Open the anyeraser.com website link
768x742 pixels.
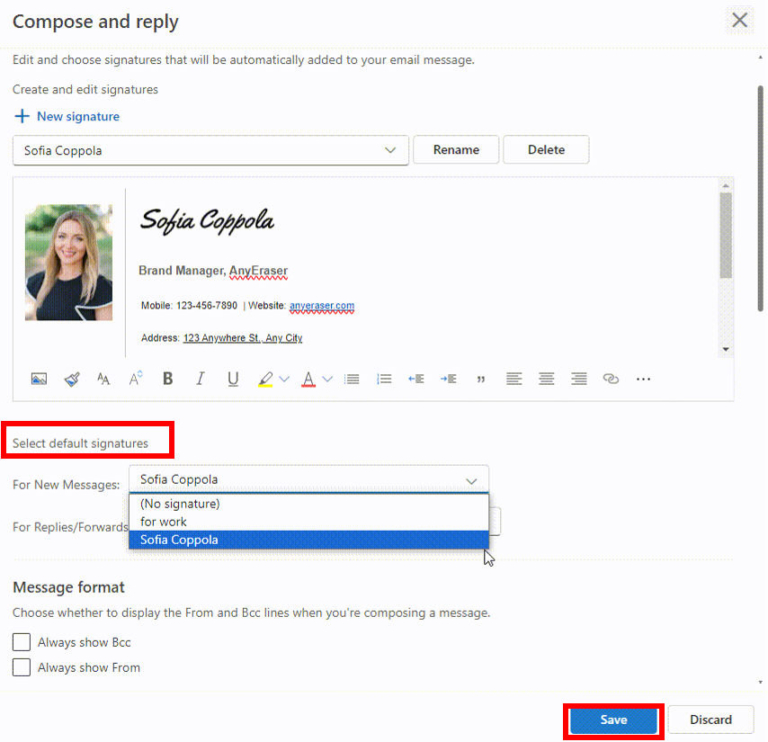click(x=322, y=306)
